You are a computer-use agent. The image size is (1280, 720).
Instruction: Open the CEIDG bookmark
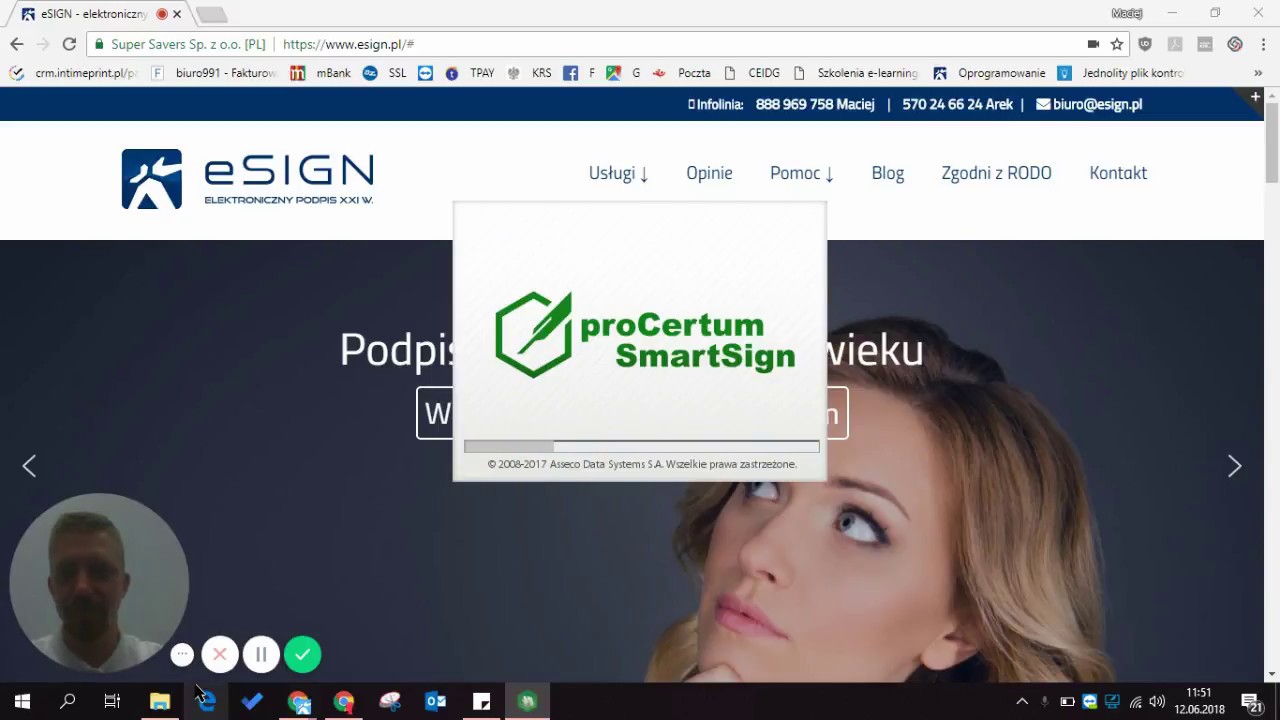(x=751, y=73)
